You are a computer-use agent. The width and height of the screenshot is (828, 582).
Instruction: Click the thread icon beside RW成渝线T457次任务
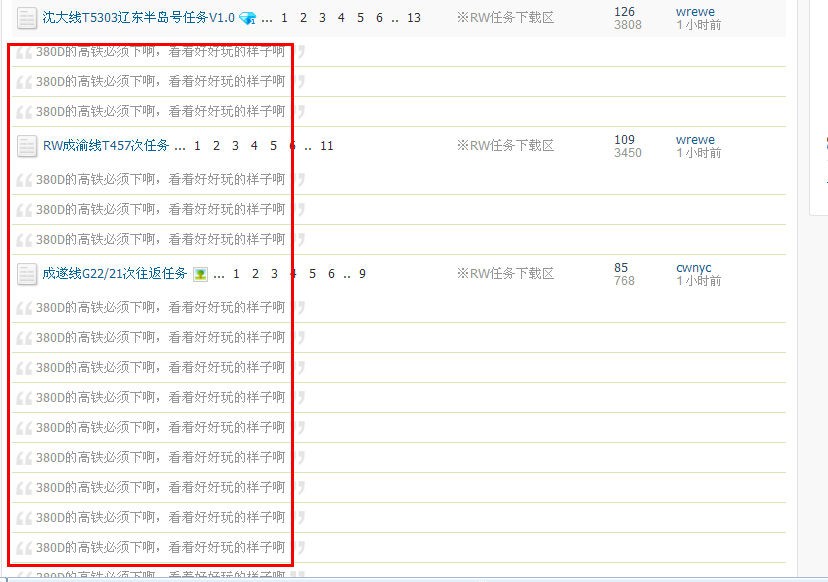tap(27, 146)
